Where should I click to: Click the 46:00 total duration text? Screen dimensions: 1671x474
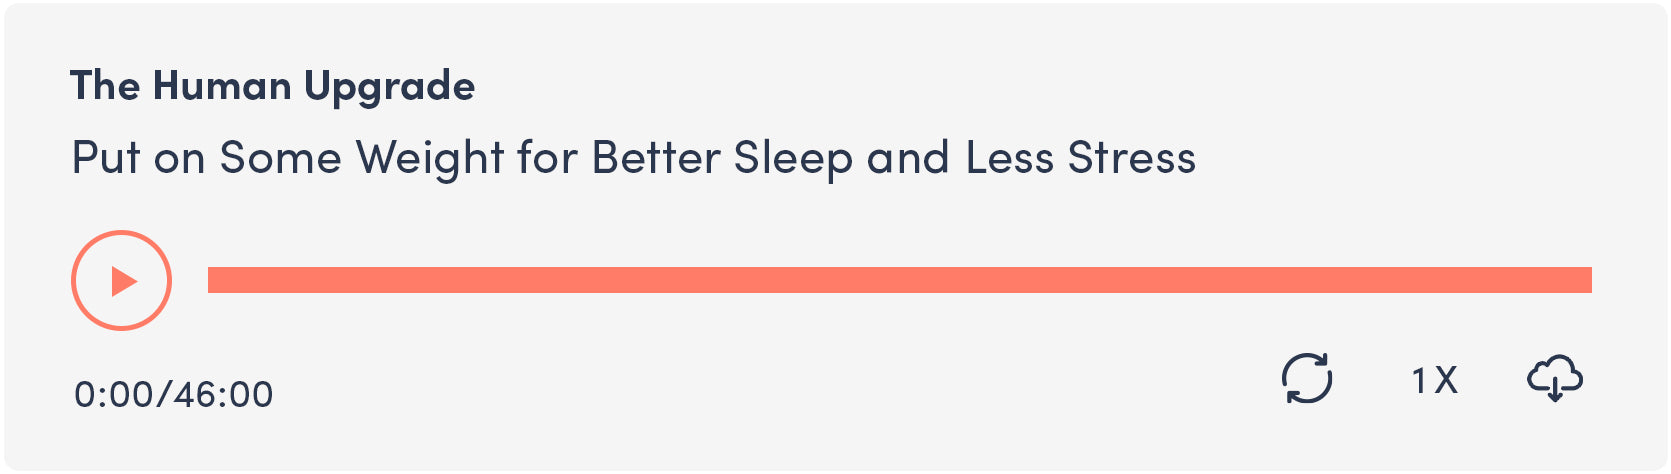[x=223, y=394]
